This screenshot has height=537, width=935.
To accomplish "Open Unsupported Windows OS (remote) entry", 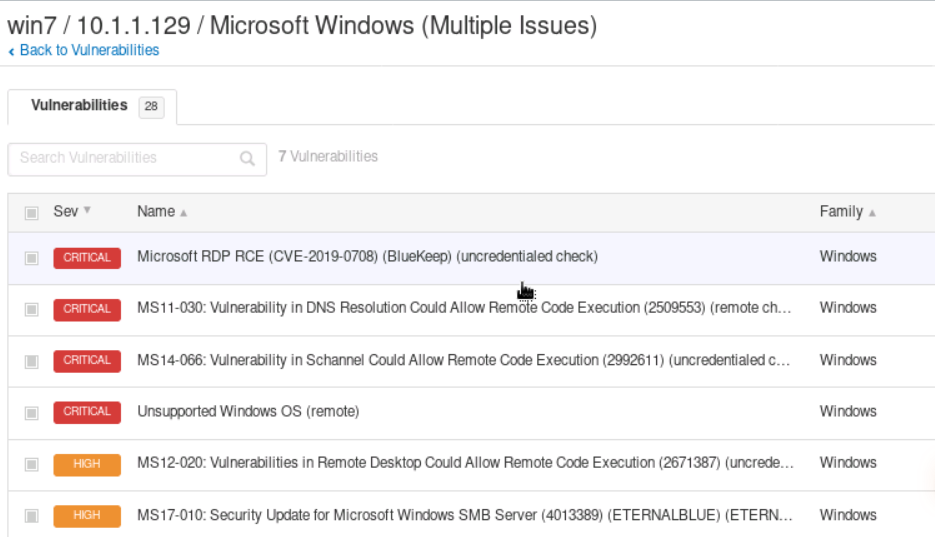I will 248,411.
